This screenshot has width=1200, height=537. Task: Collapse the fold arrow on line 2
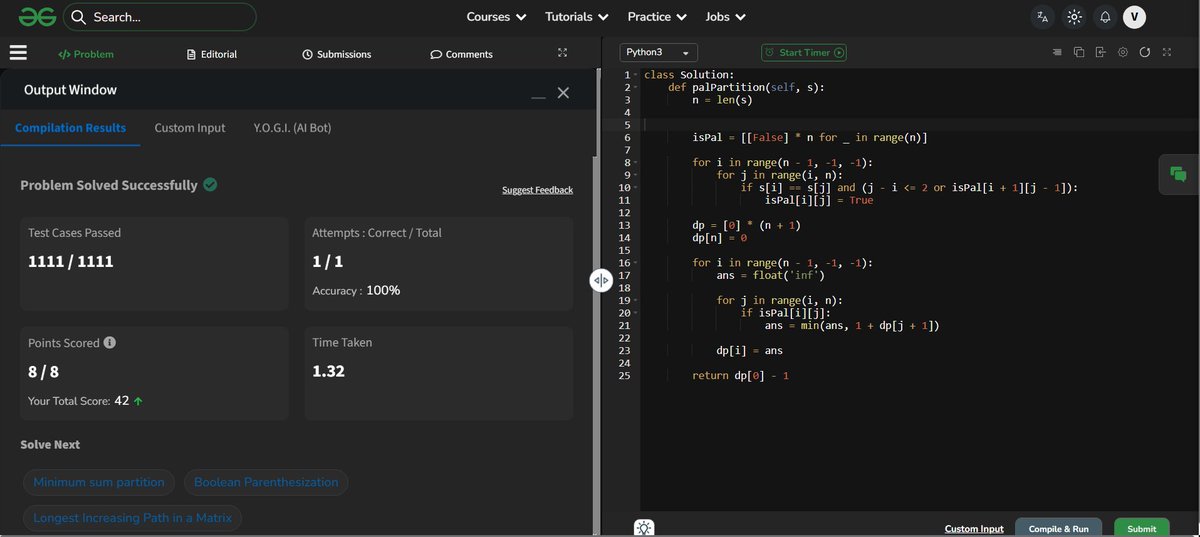tap(635, 87)
